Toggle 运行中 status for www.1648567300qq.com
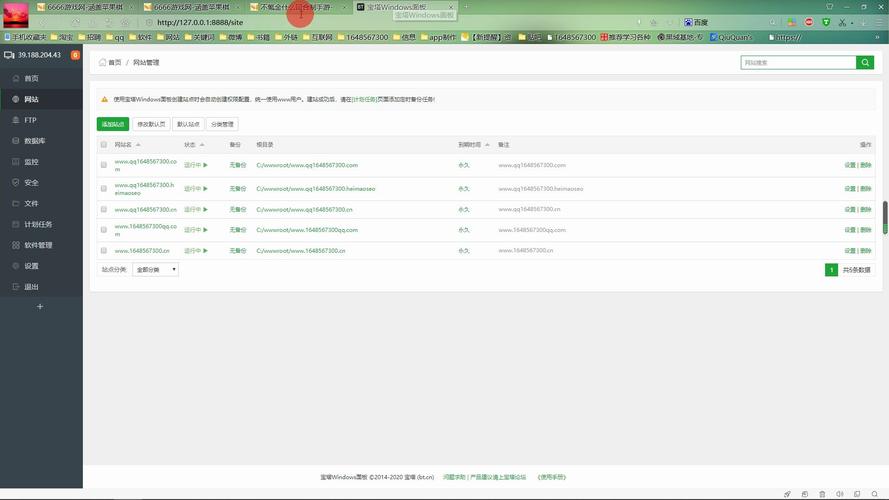This screenshot has width=889, height=500. point(196,230)
